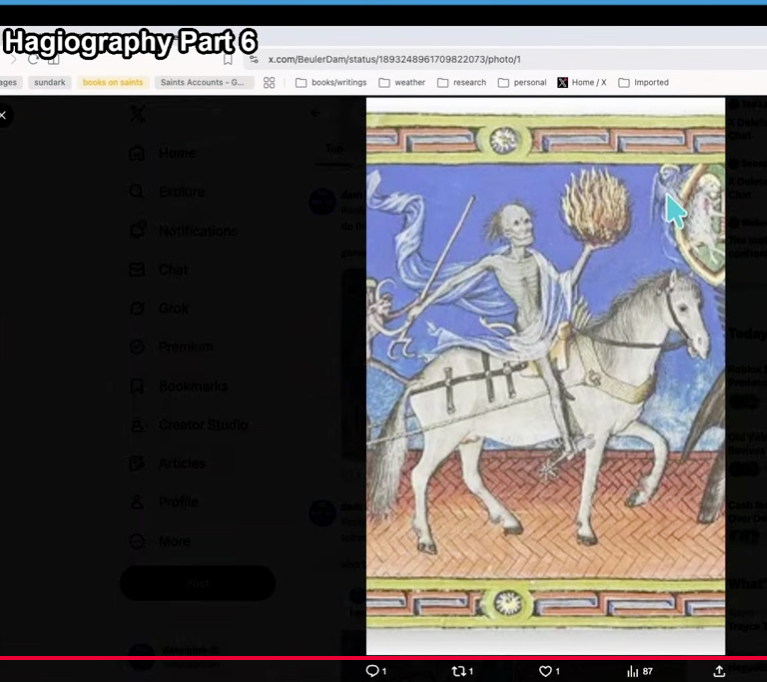Open 'Home / X' bookmark
The height and width of the screenshot is (682, 767).
click(x=582, y=82)
